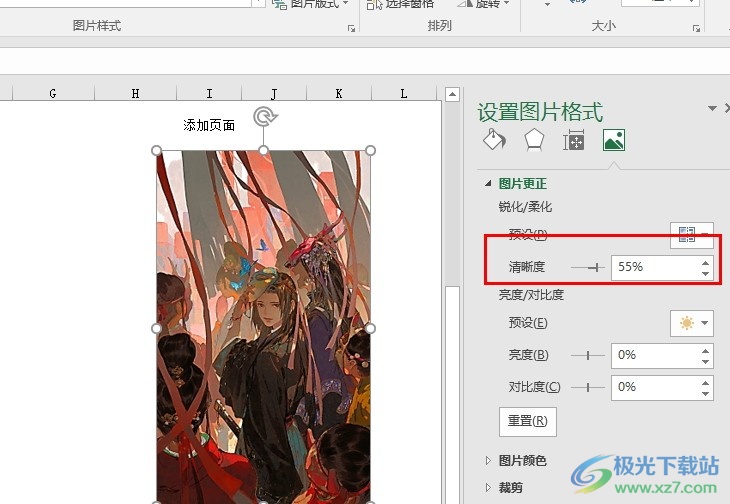
Task: Increase 对比度 value with up spinner
Action: [706, 383]
